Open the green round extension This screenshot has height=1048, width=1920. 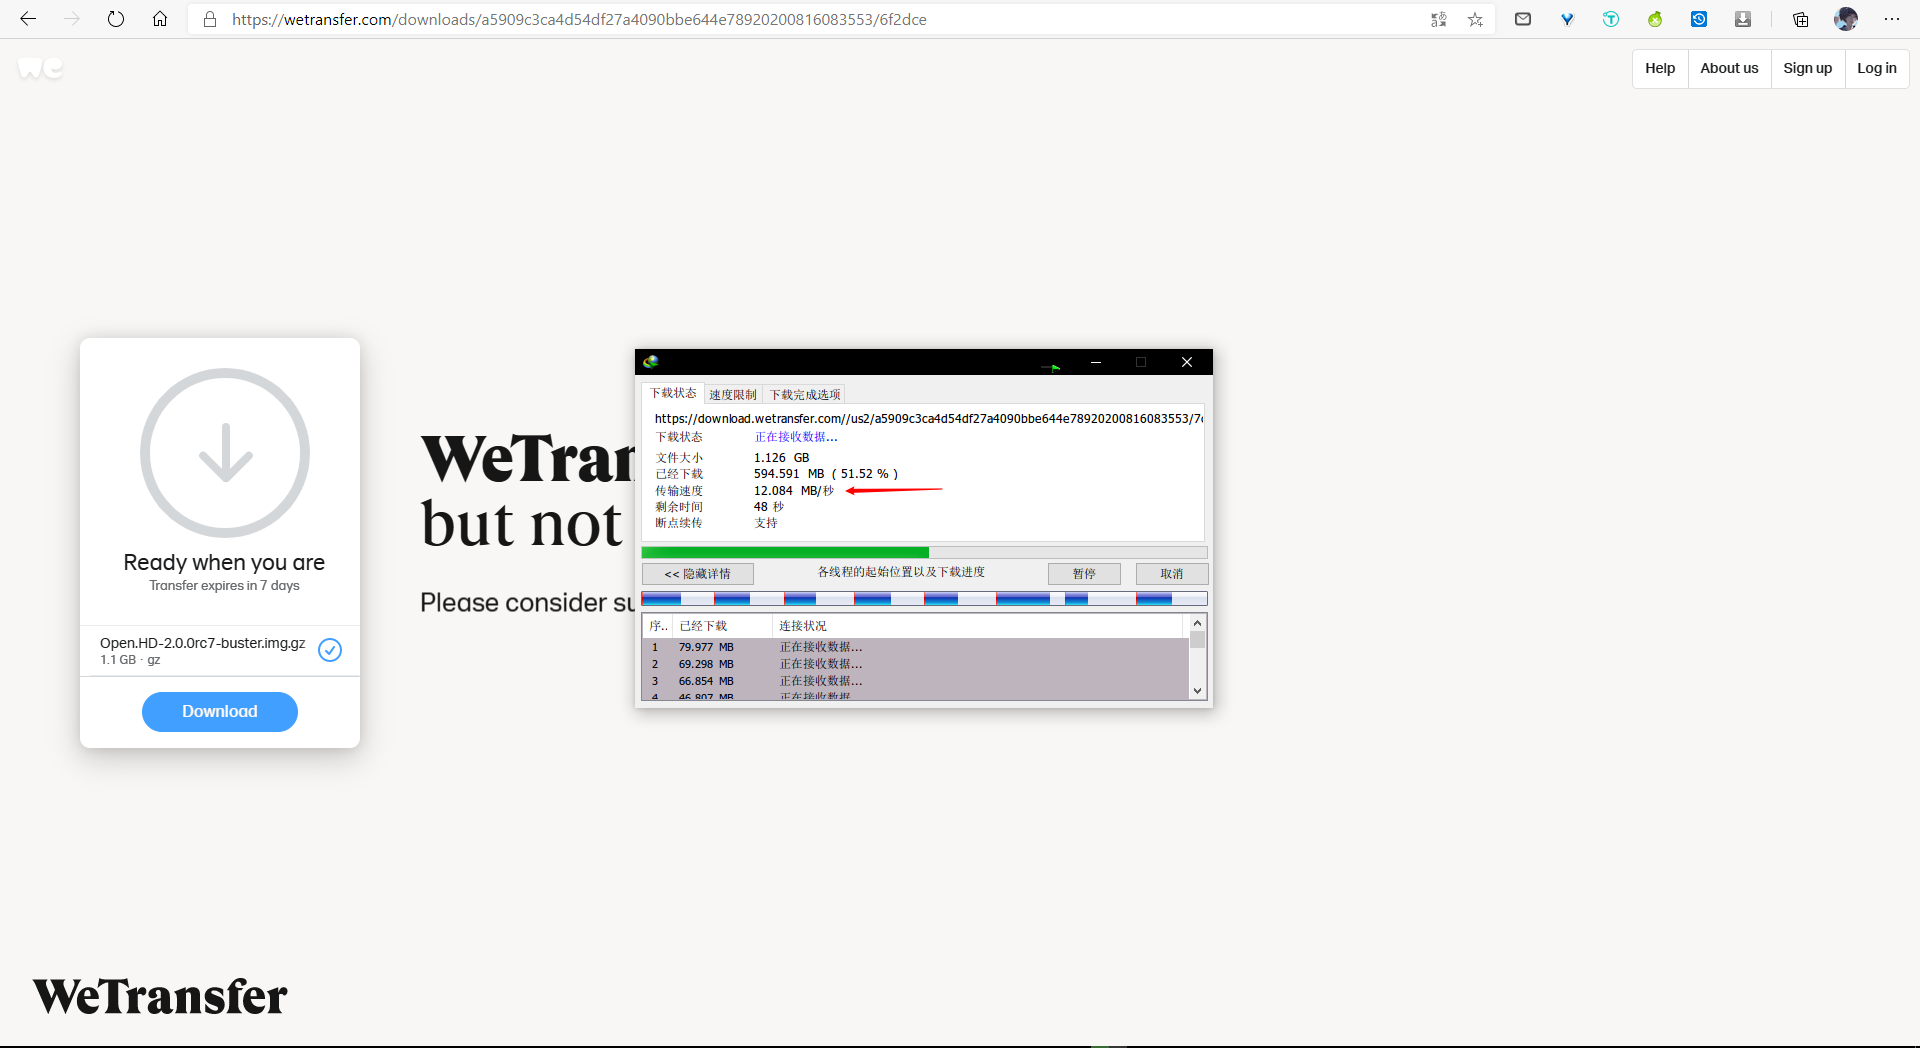pyautogui.click(x=1655, y=19)
